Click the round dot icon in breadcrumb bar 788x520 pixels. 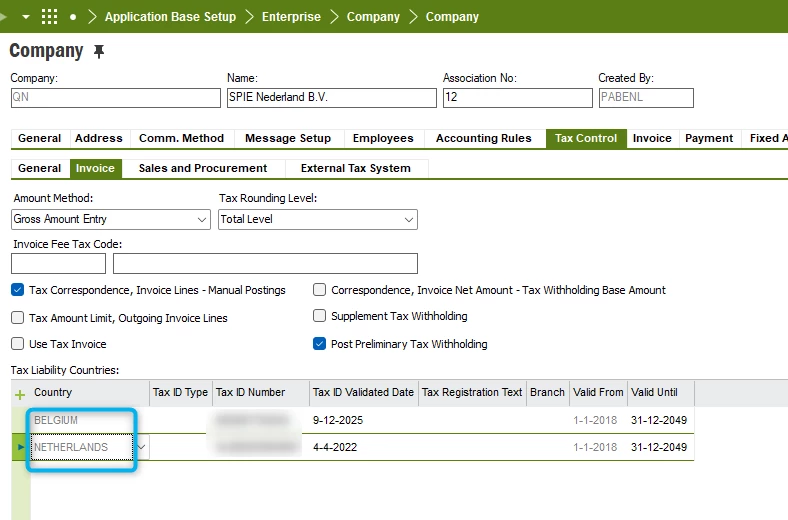[x=73, y=17]
